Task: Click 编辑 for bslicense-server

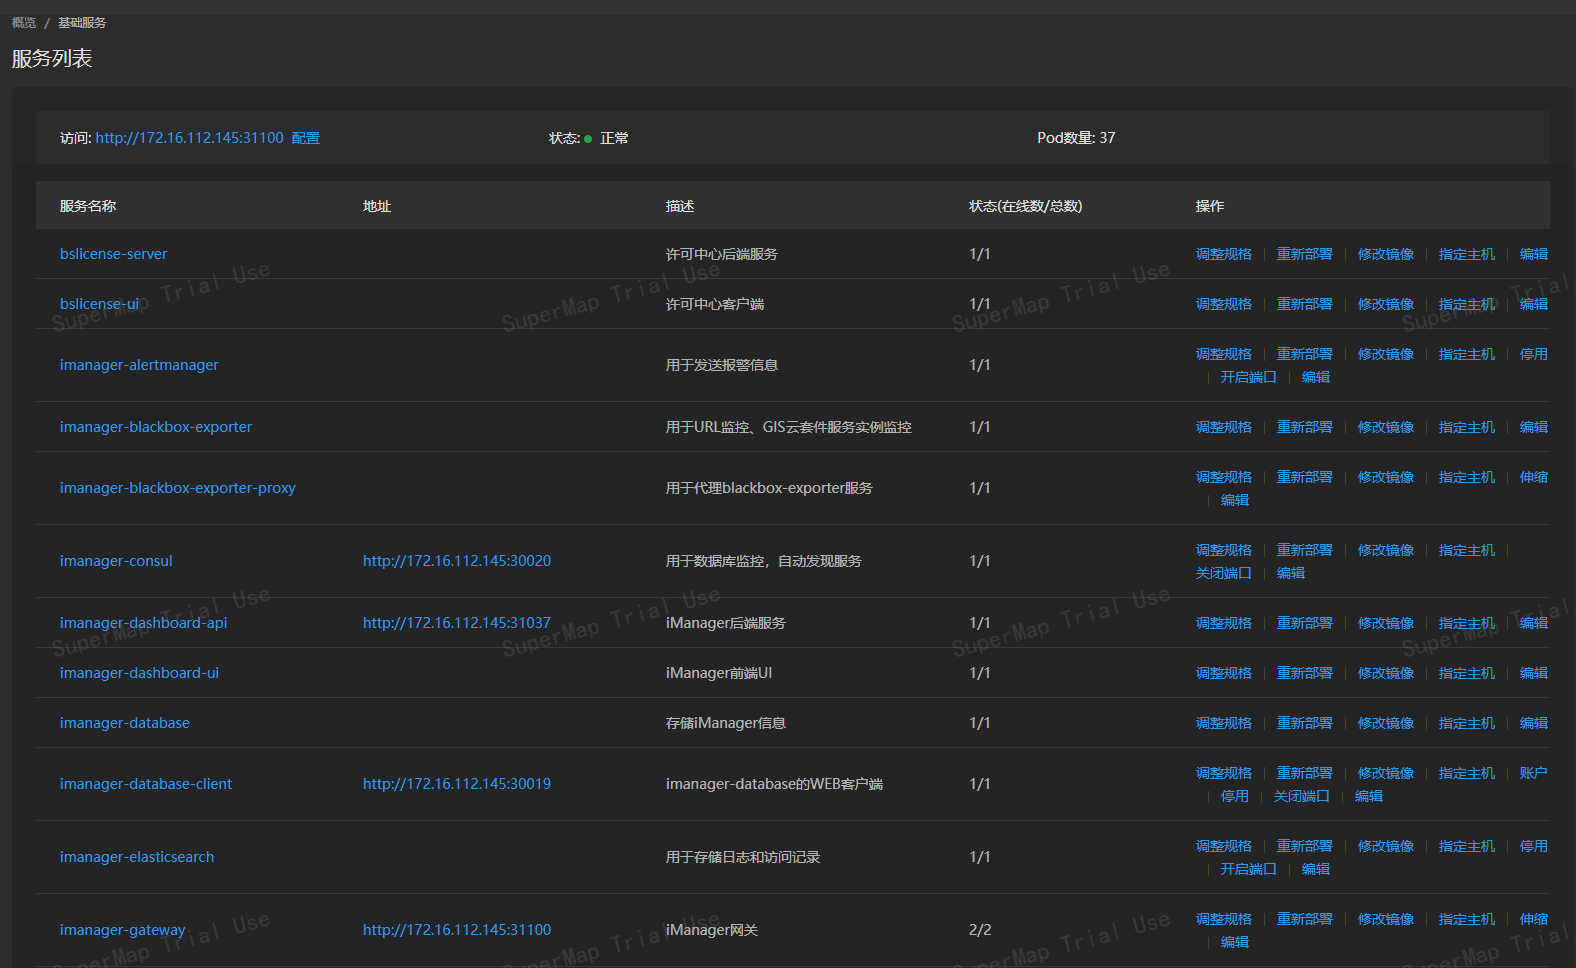Action: point(1534,254)
